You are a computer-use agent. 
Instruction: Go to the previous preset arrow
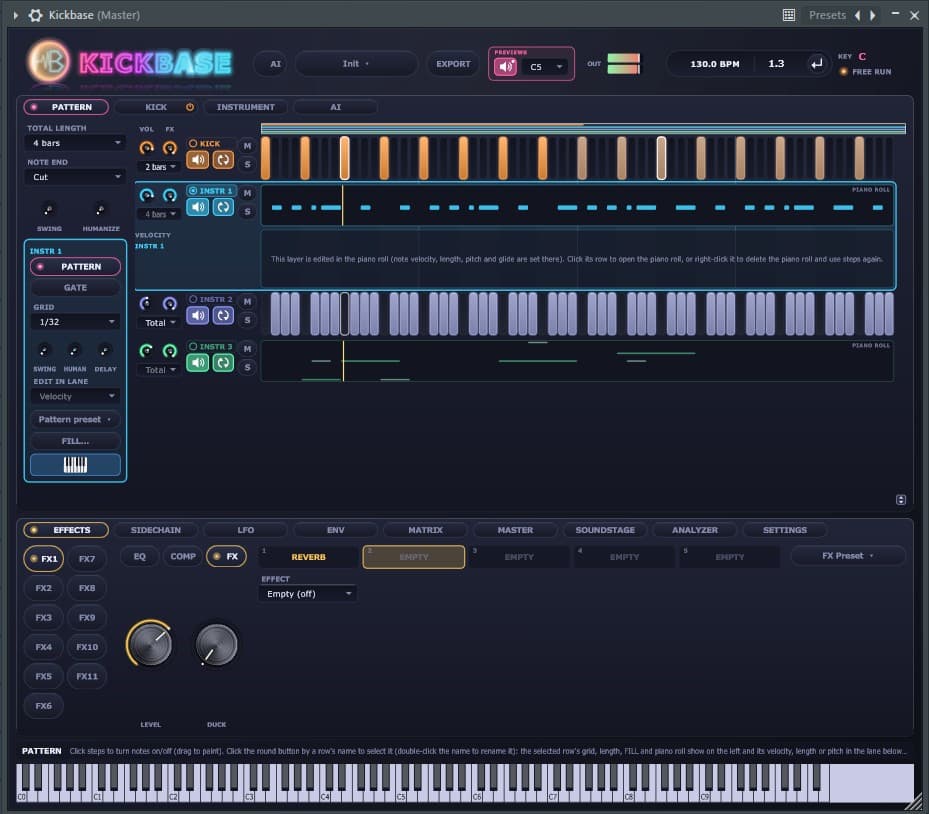857,15
